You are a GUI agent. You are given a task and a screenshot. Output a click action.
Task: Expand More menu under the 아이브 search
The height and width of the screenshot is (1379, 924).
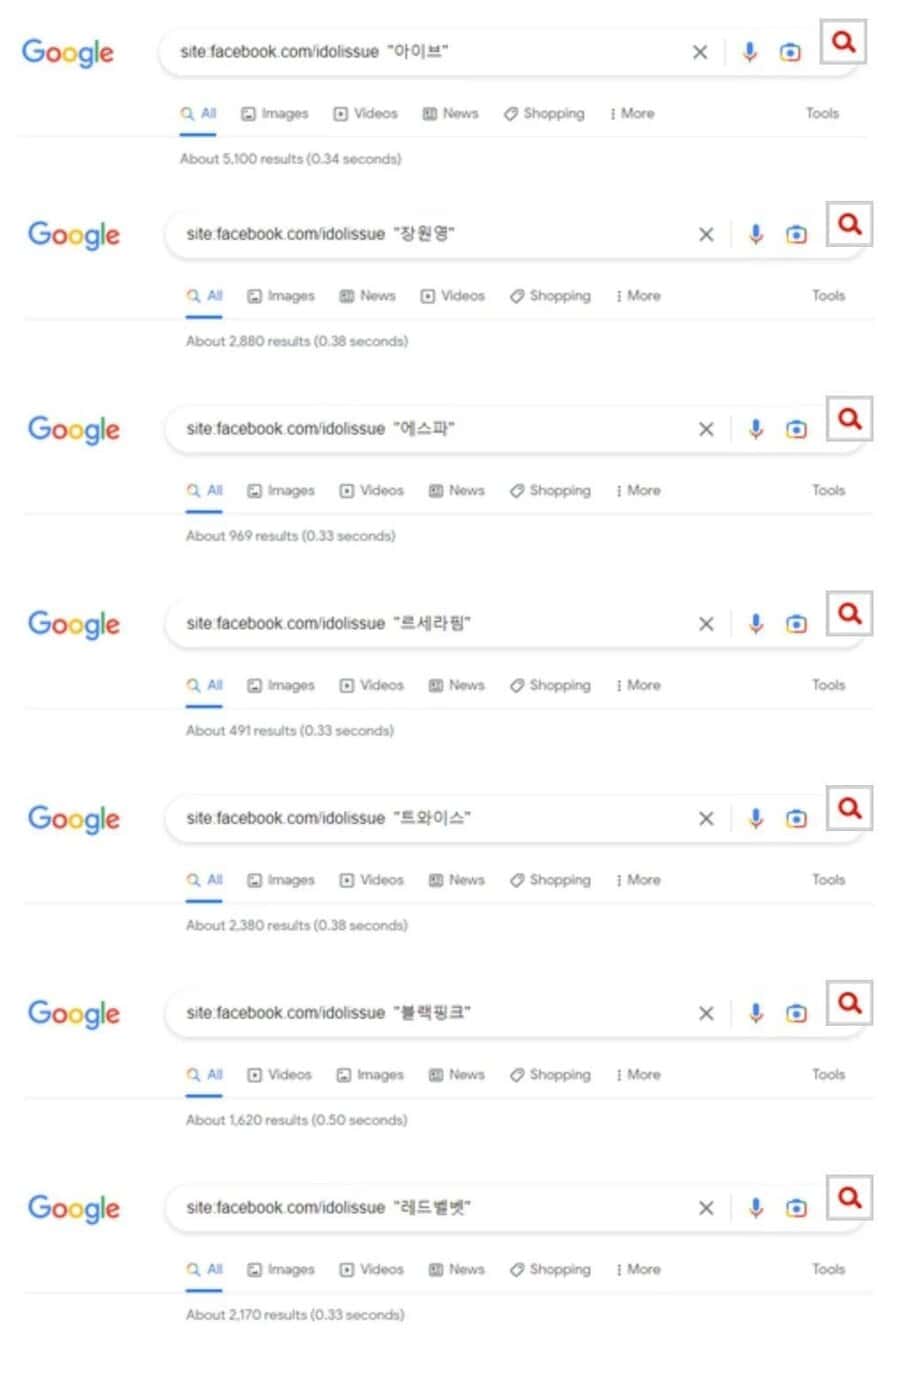tap(632, 114)
